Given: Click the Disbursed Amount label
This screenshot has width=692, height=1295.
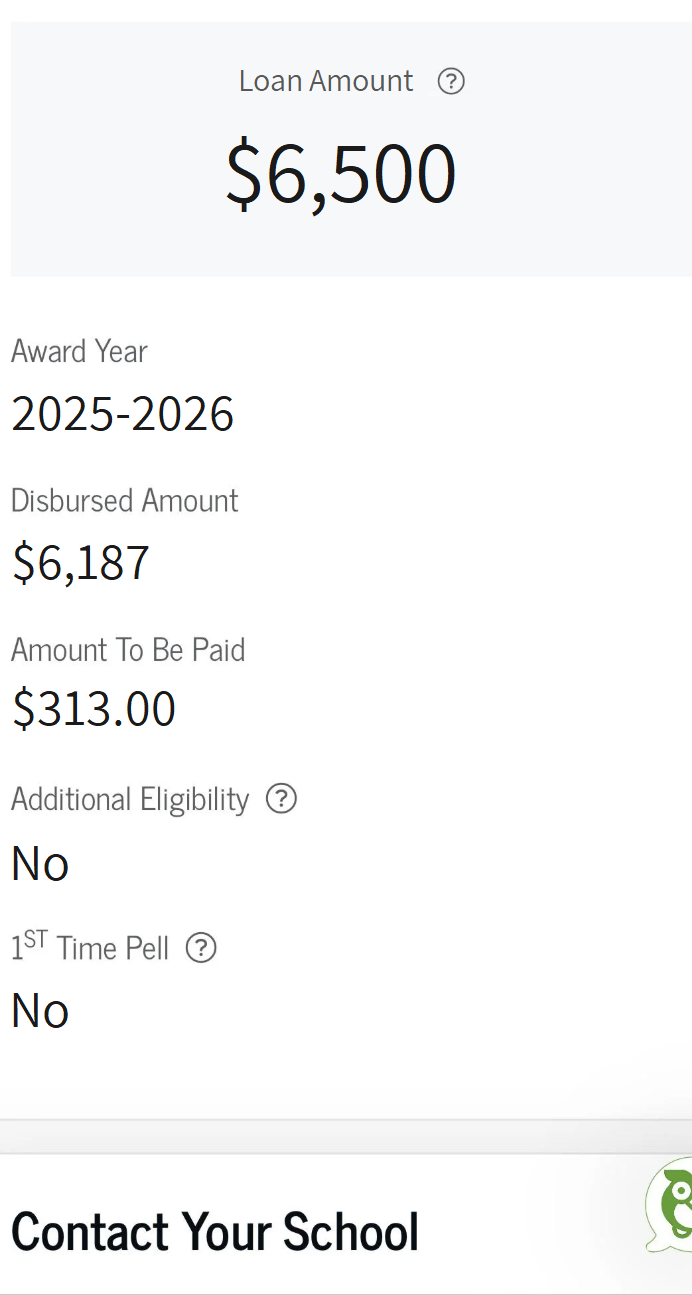Looking at the screenshot, I should 125,500.
